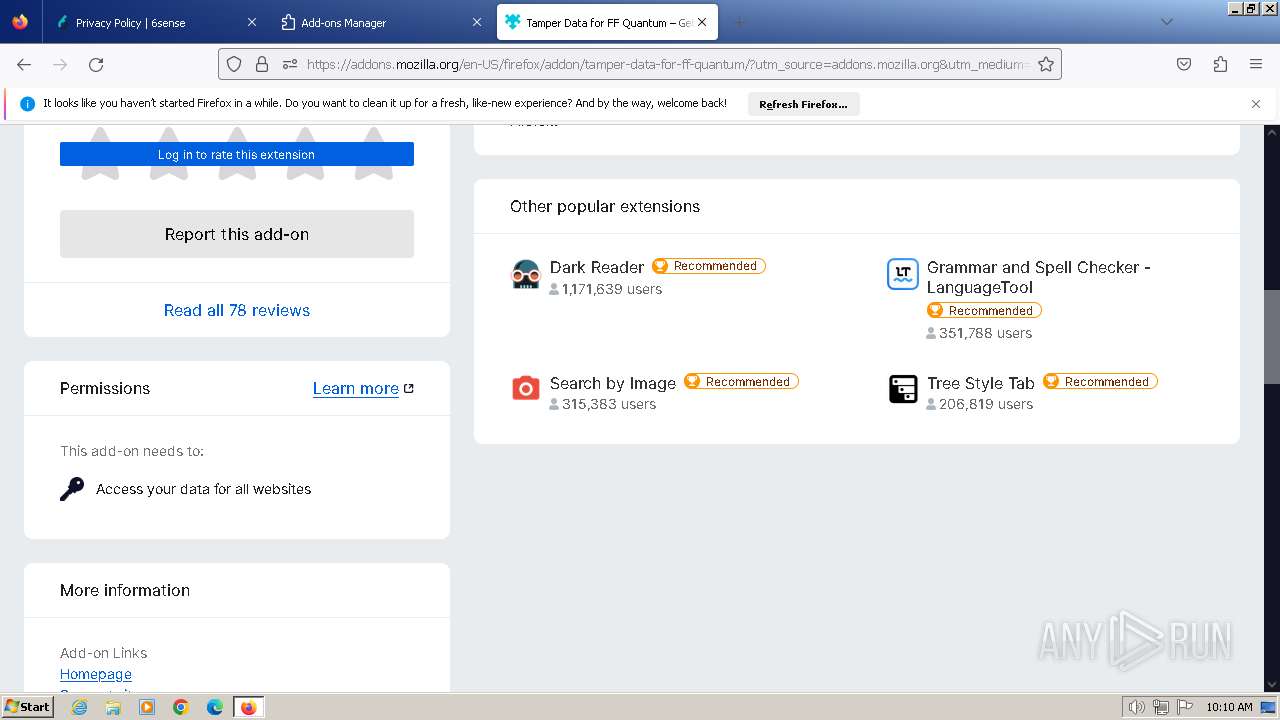The image size is (1280, 720).
Task: Click the Search by Image camera icon
Action: (x=526, y=388)
